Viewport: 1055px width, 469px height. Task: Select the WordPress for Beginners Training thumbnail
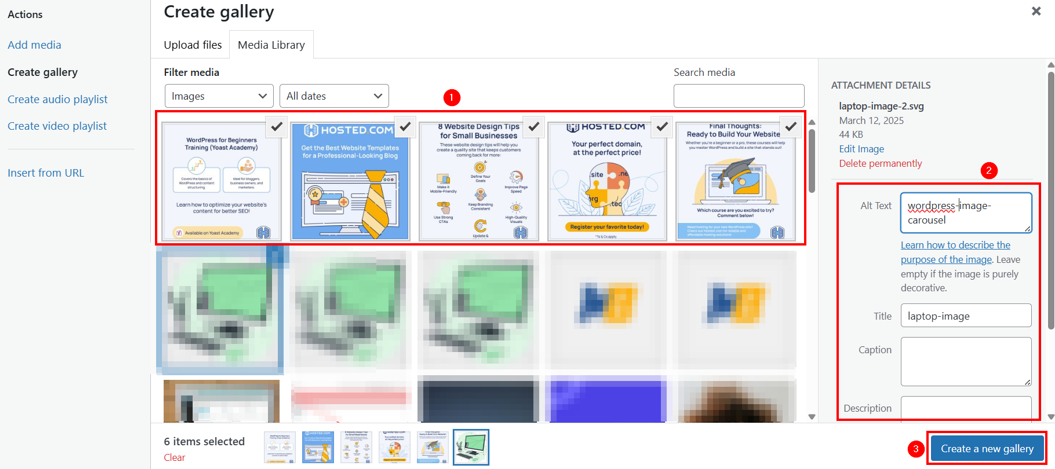point(222,181)
